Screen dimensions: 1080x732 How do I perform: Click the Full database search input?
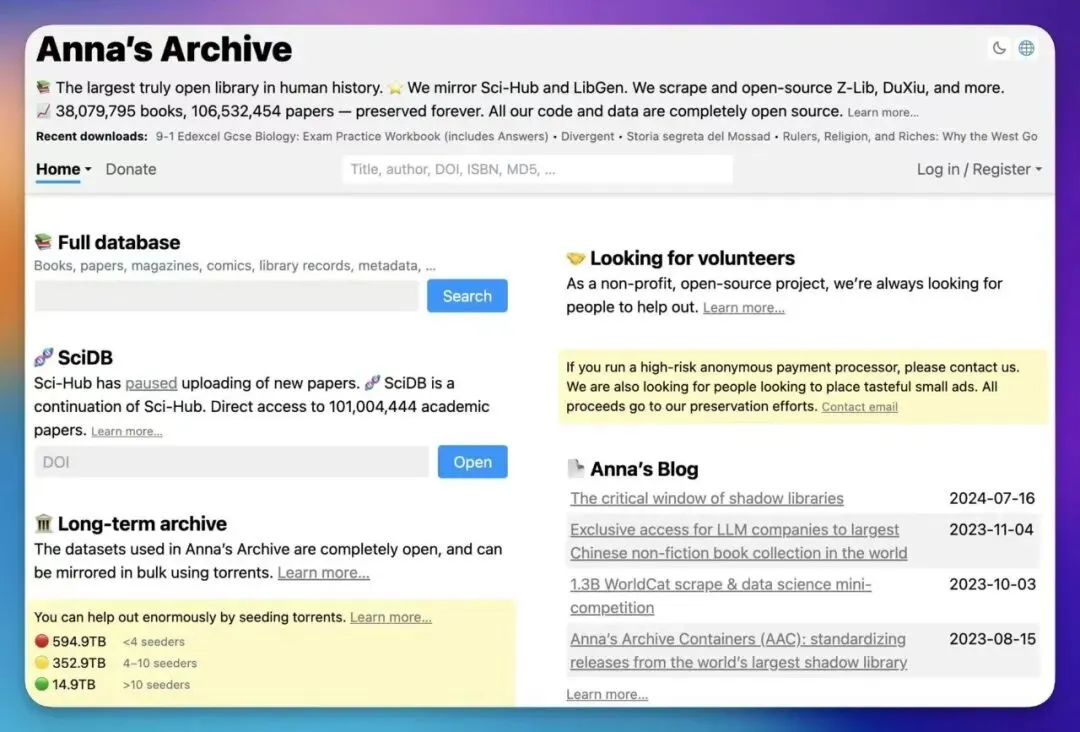226,295
